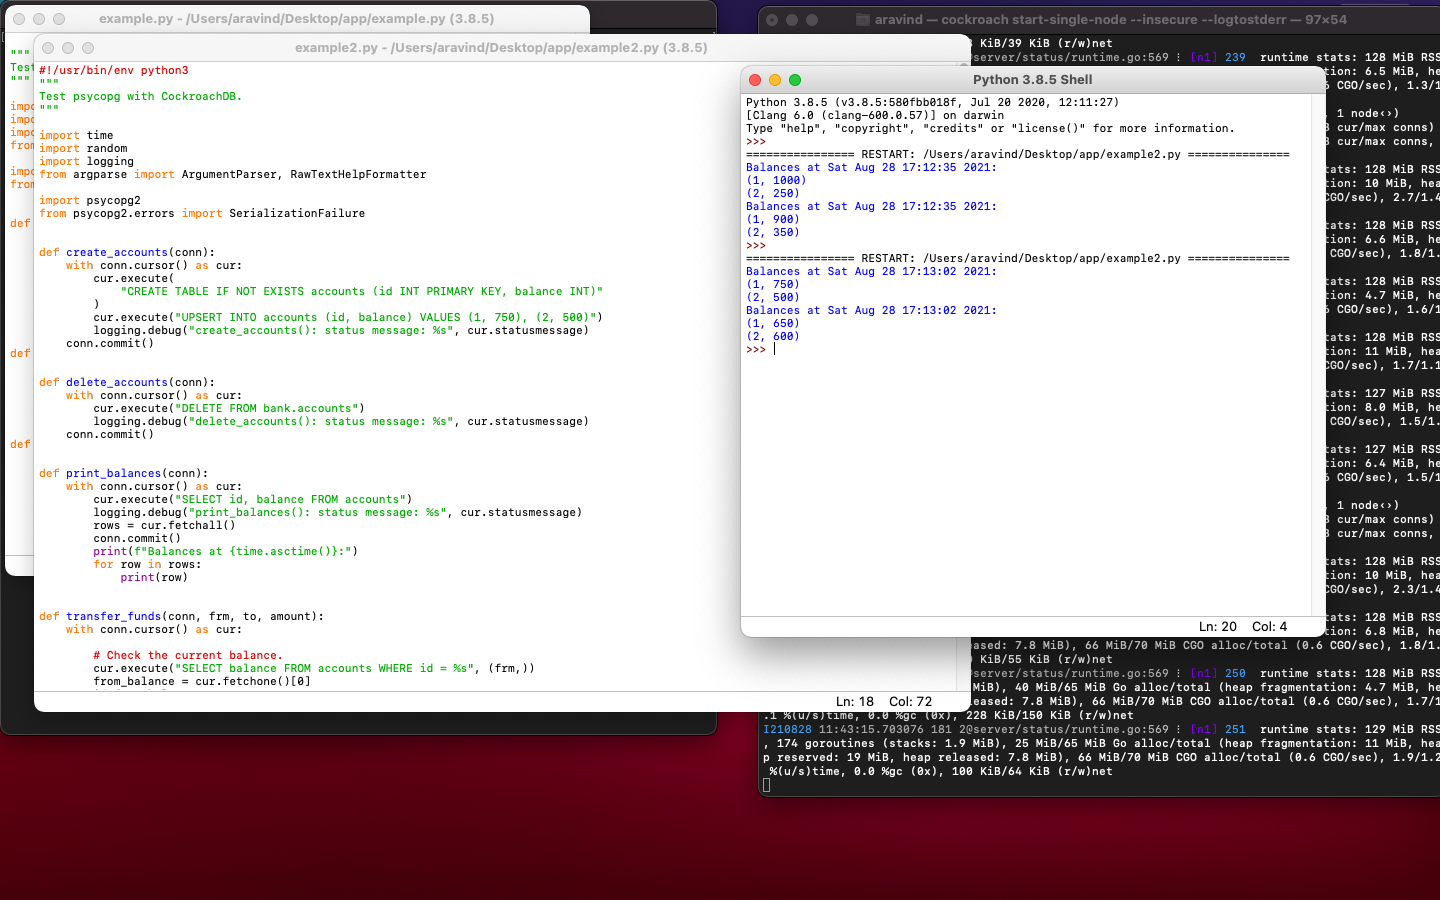The width and height of the screenshot is (1440, 900).
Task: Bring example2.py window forward via its title
Action: coord(501,48)
